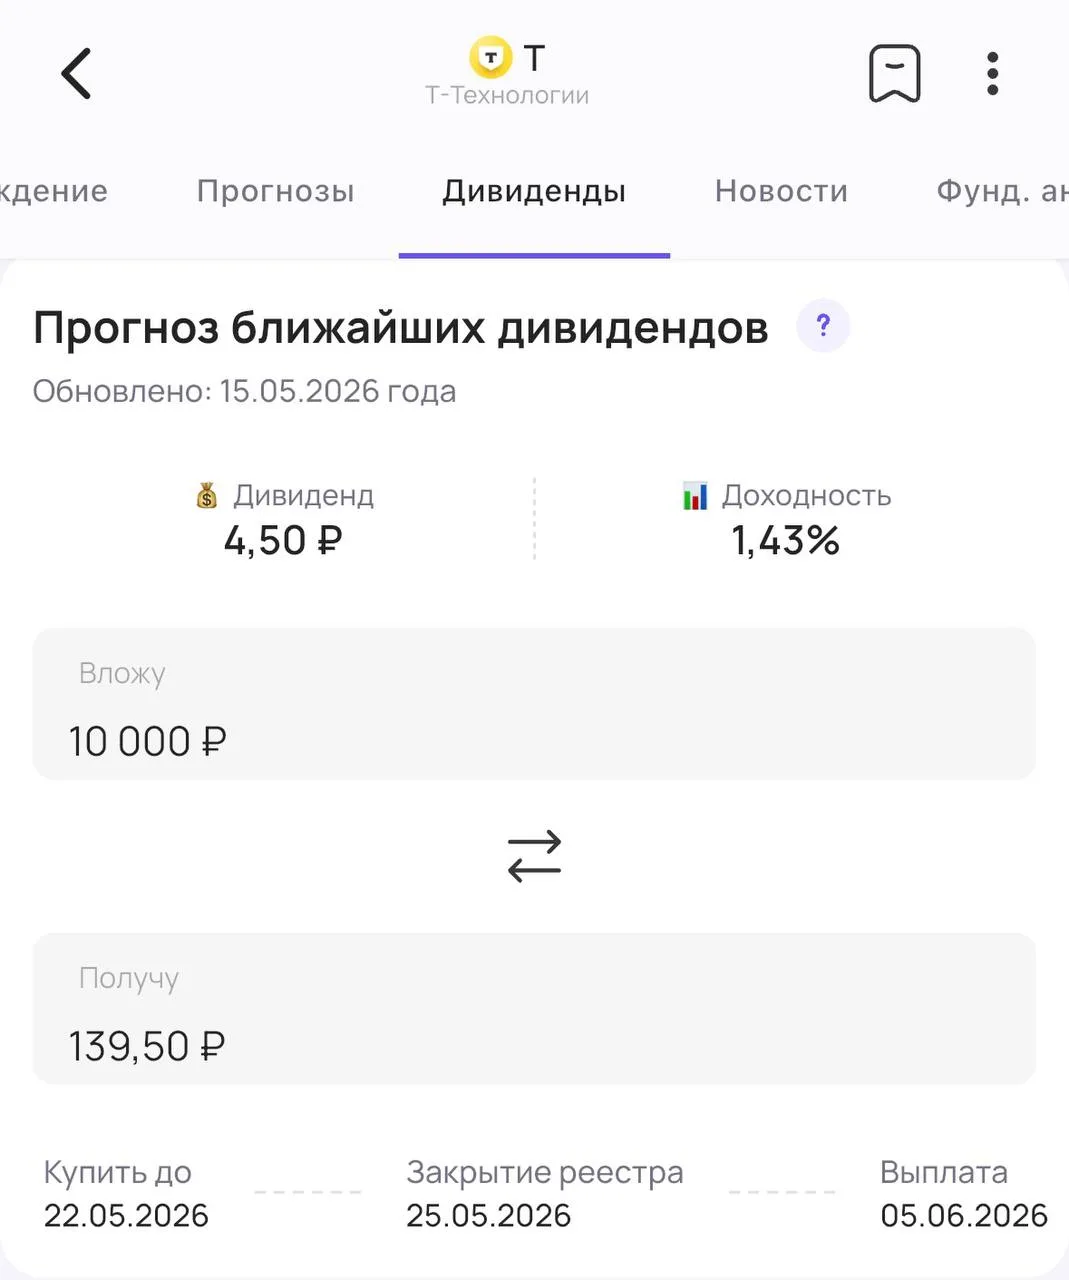1069x1280 pixels.
Task: Open the partially visible Фунд. tab
Action: coord(1002,191)
